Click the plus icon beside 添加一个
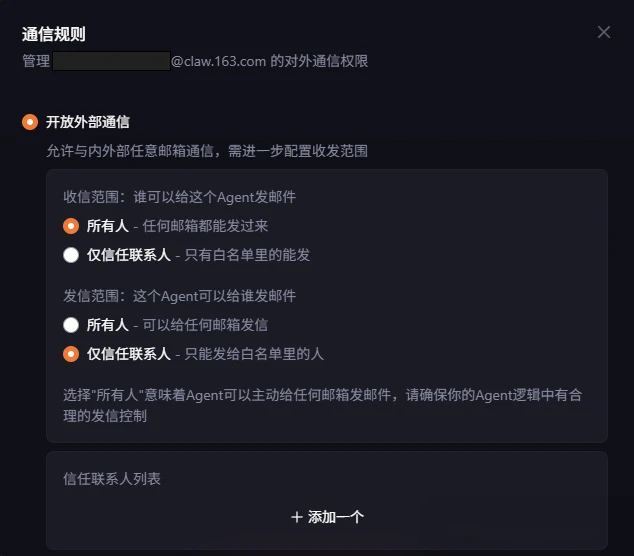This screenshot has height=556, width=634. (296, 517)
